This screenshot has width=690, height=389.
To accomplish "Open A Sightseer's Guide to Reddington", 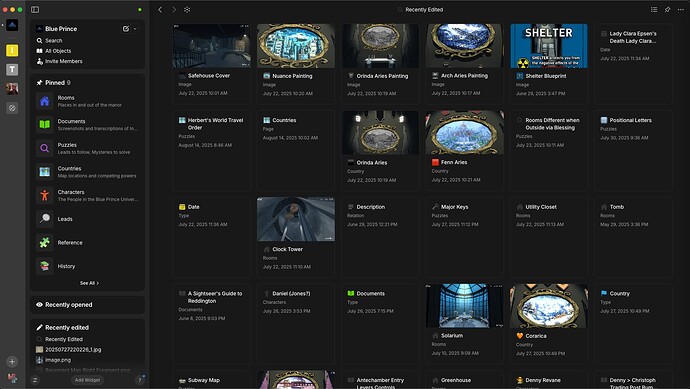I will (x=212, y=323).
